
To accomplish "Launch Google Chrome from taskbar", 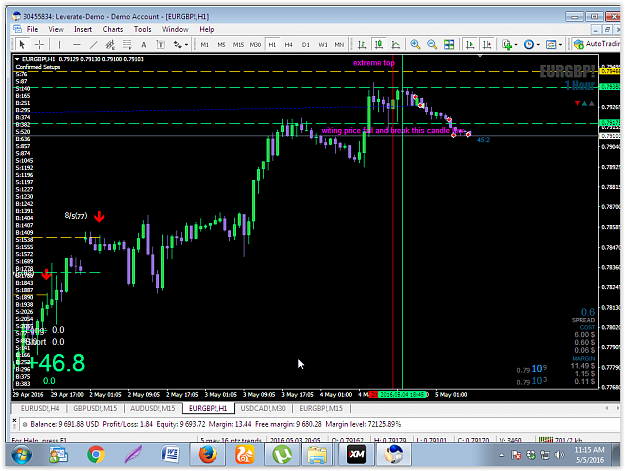I will click(96, 455).
